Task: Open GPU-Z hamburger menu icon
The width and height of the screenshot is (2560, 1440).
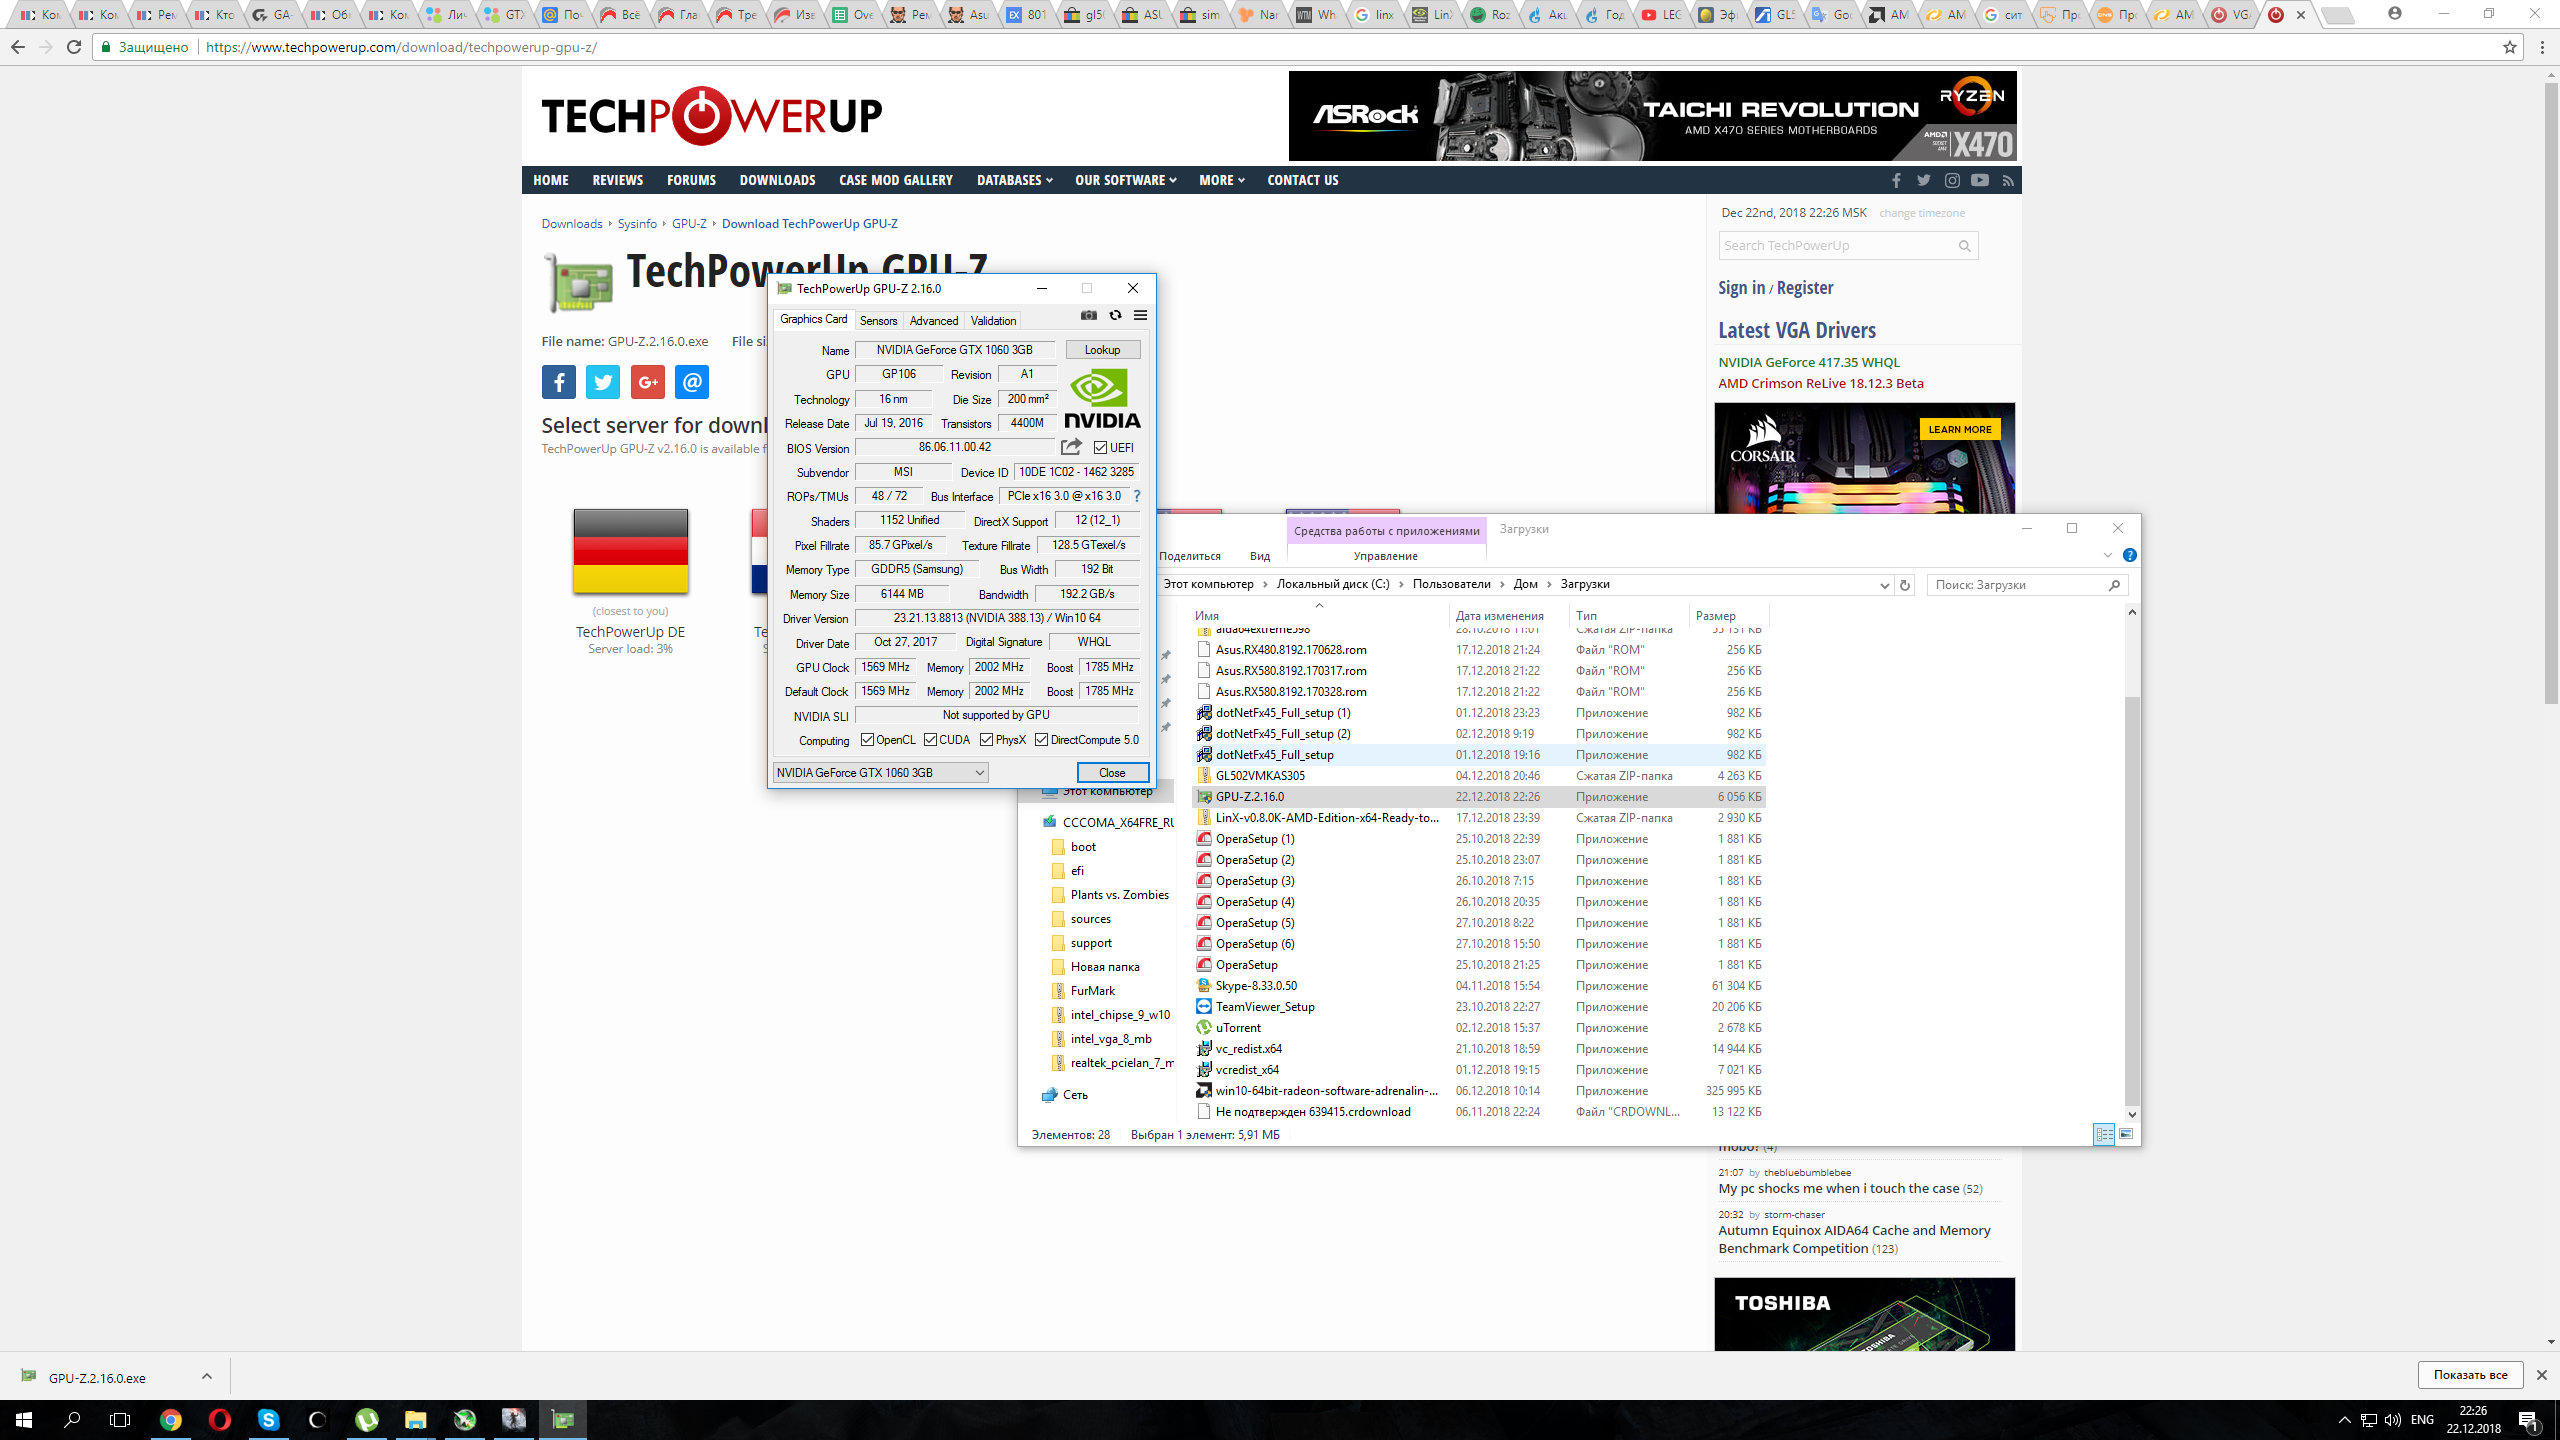Action: click(1140, 316)
